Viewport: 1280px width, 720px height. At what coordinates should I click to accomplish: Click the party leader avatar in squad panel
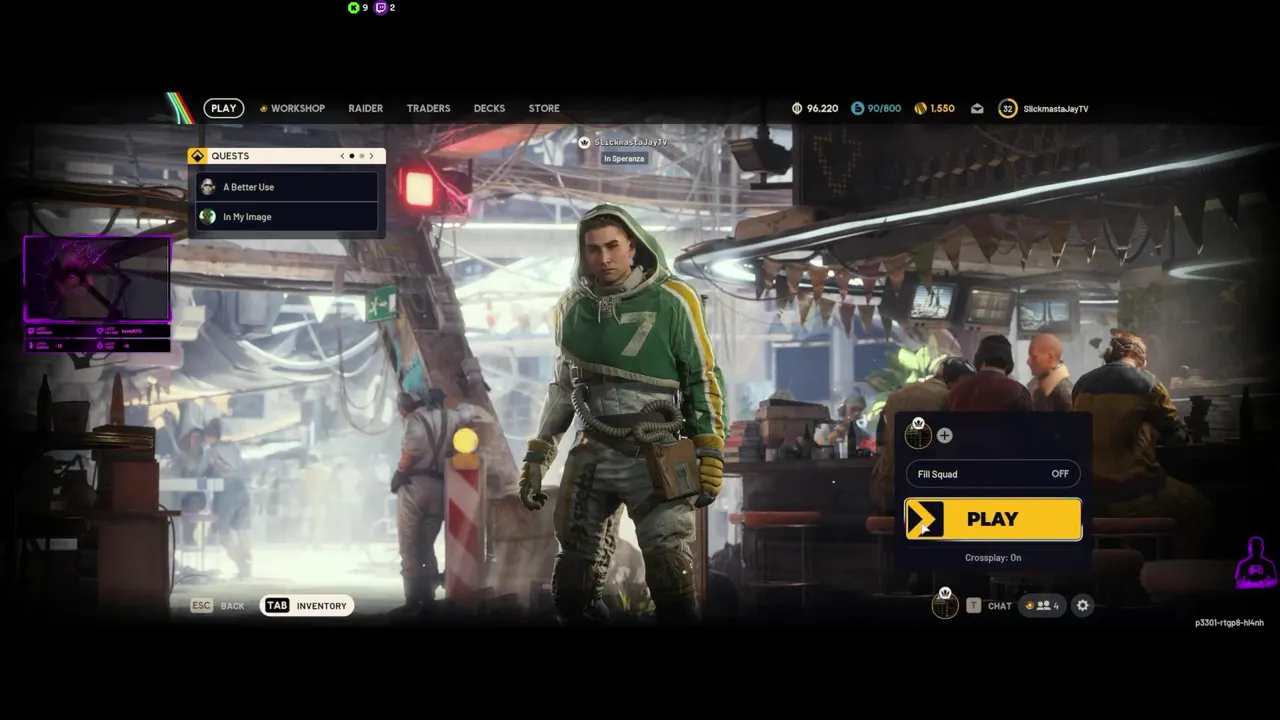pyautogui.click(x=918, y=434)
